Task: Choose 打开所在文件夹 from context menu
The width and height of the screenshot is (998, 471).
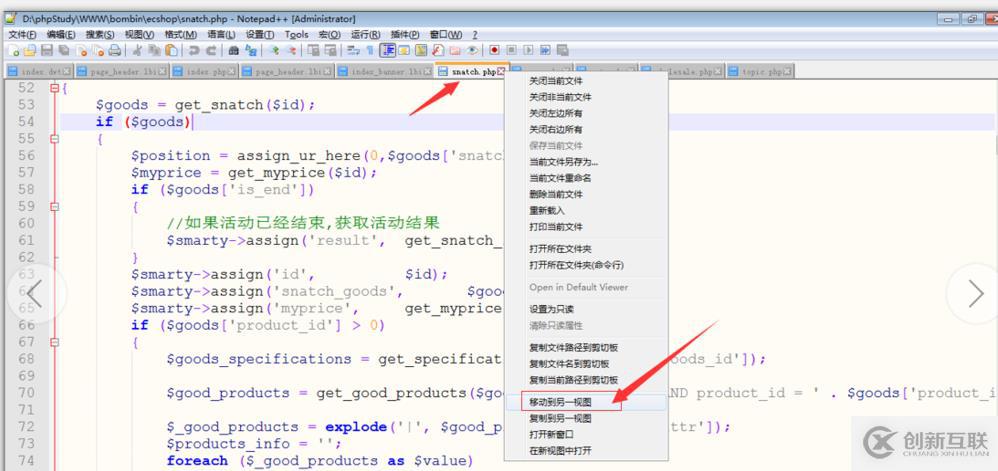Action: pyautogui.click(x=586, y=249)
